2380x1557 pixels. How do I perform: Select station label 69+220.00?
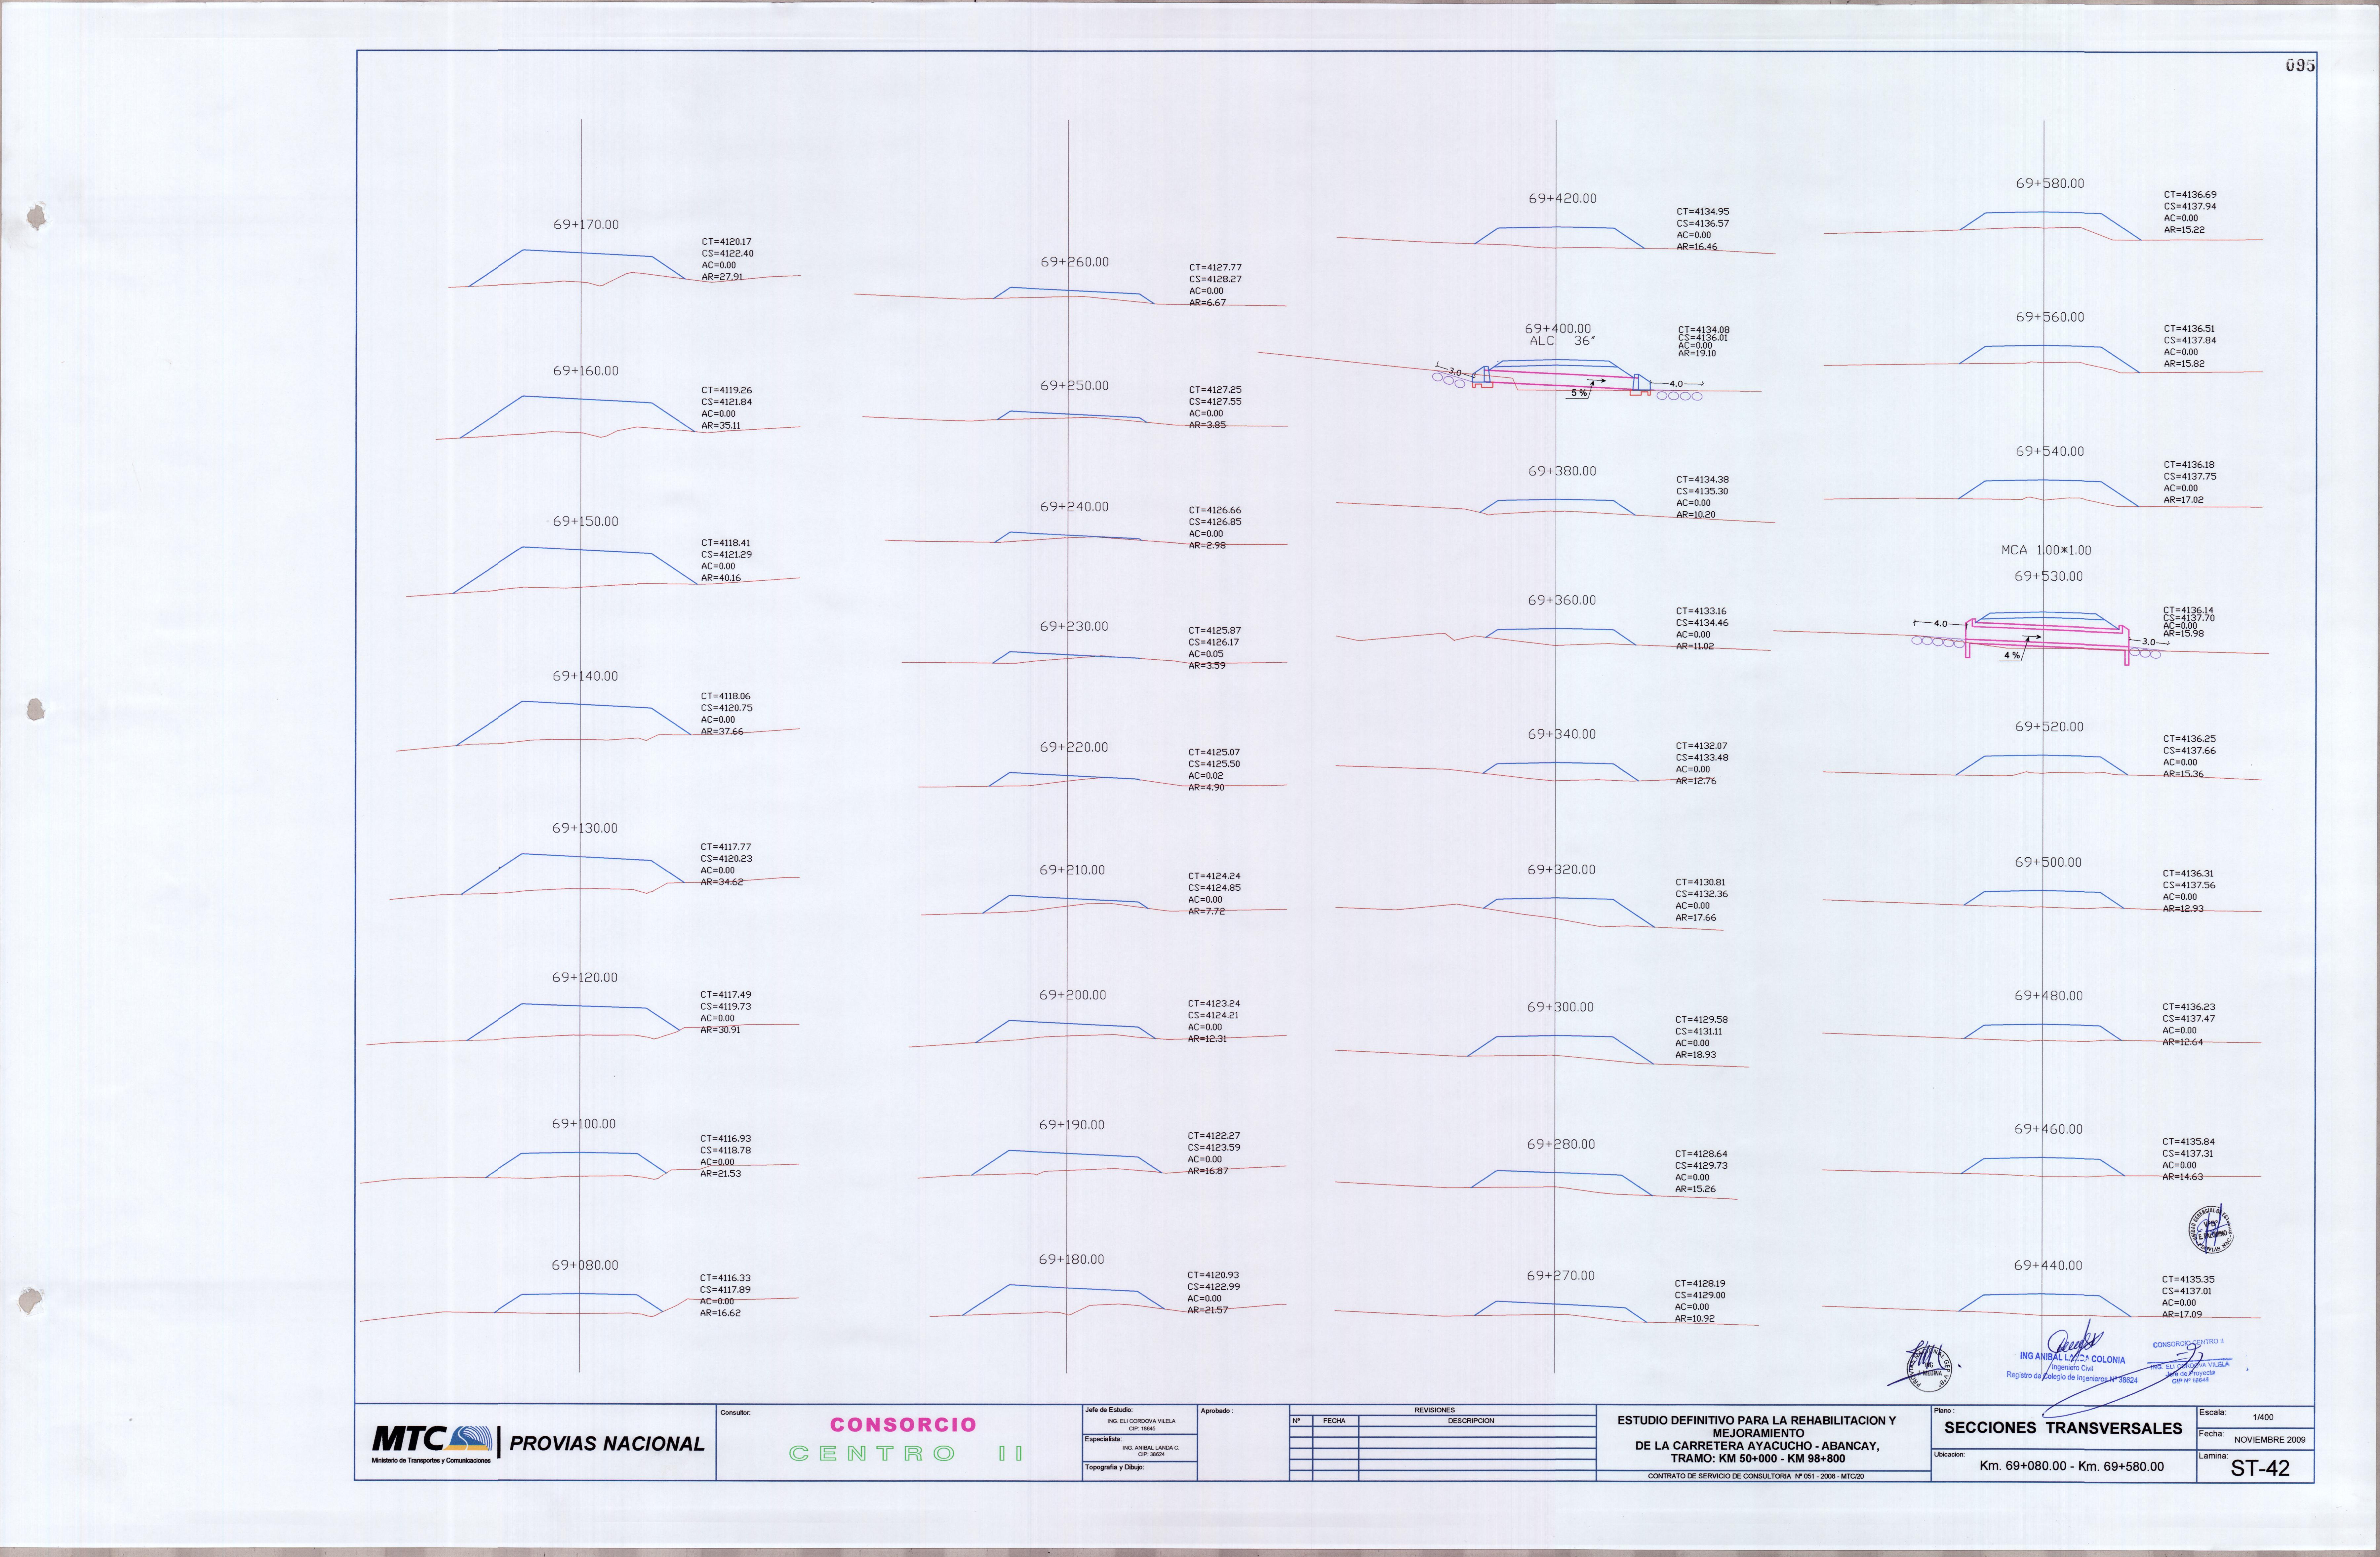pyautogui.click(x=1074, y=748)
